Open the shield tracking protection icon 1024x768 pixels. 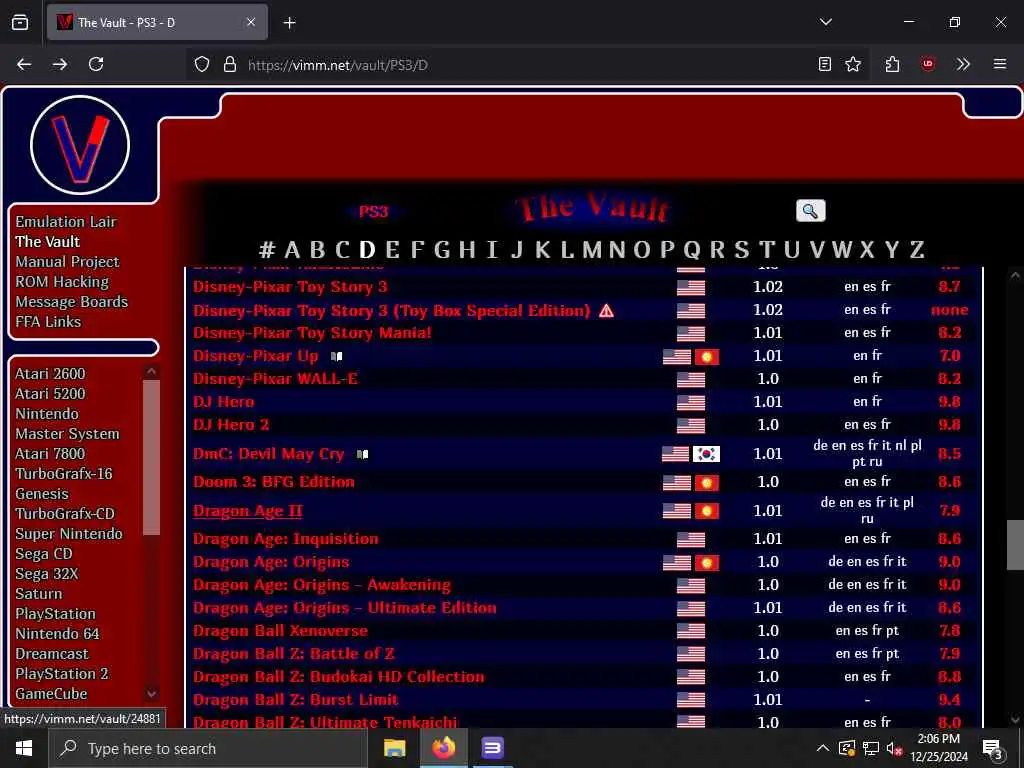pos(202,65)
